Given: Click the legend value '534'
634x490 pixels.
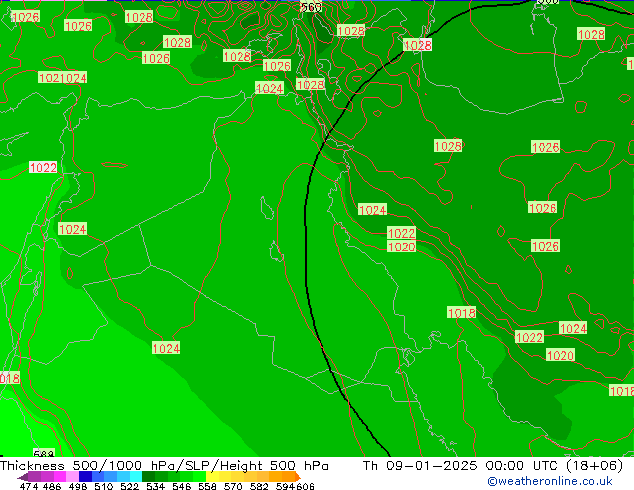Looking at the screenshot, I should click(x=155, y=486).
